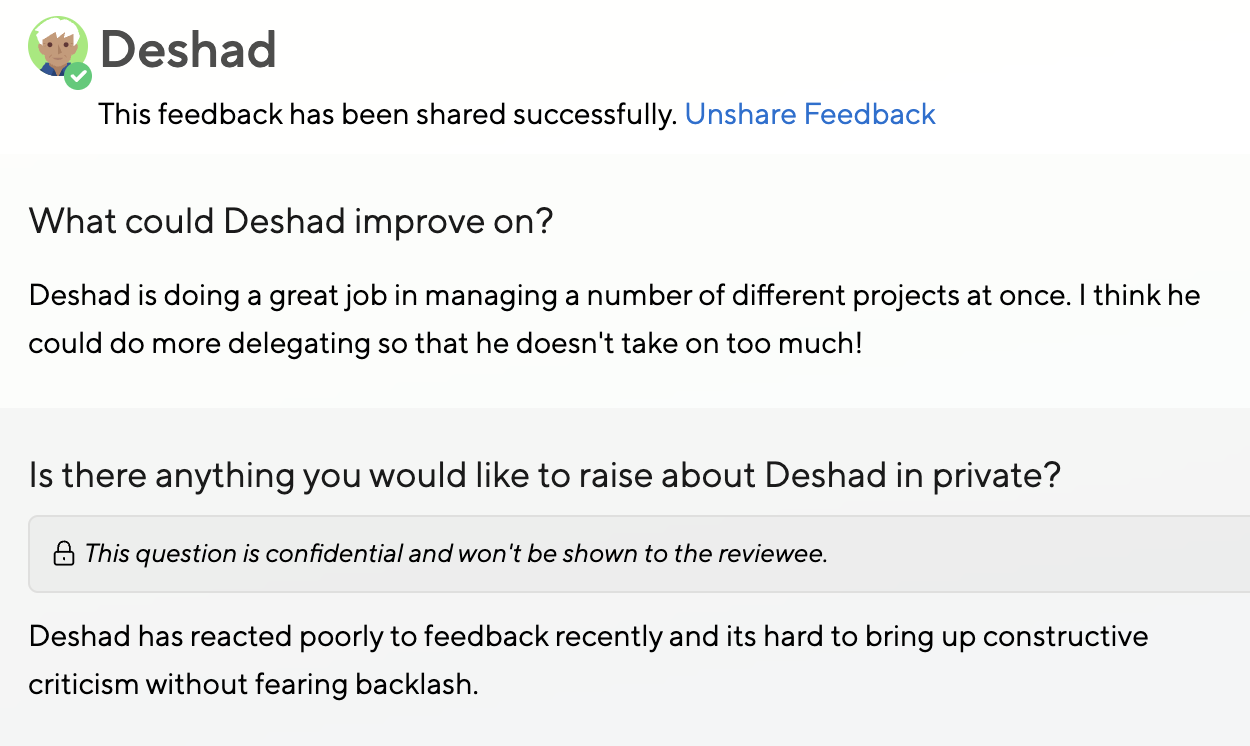Click Deshad's profile avatar picture
This screenshot has height=746, width=1250.
(x=57, y=47)
